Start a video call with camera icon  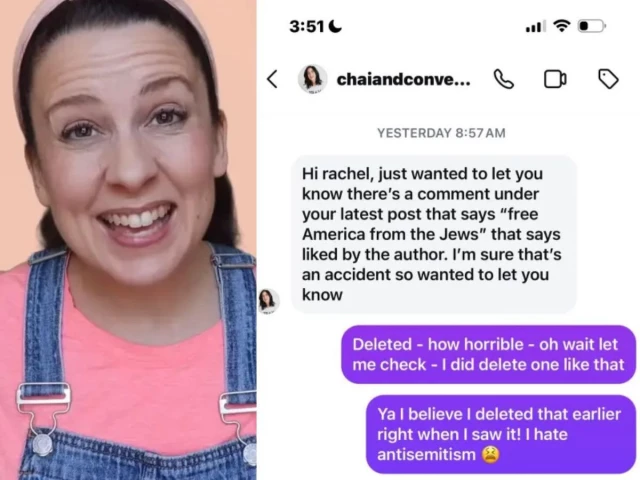[x=555, y=79]
